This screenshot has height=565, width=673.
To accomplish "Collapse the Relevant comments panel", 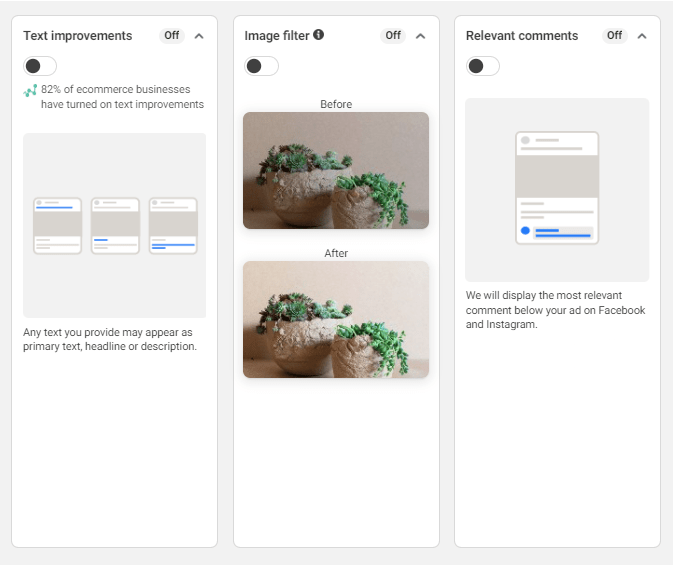I will [x=642, y=36].
